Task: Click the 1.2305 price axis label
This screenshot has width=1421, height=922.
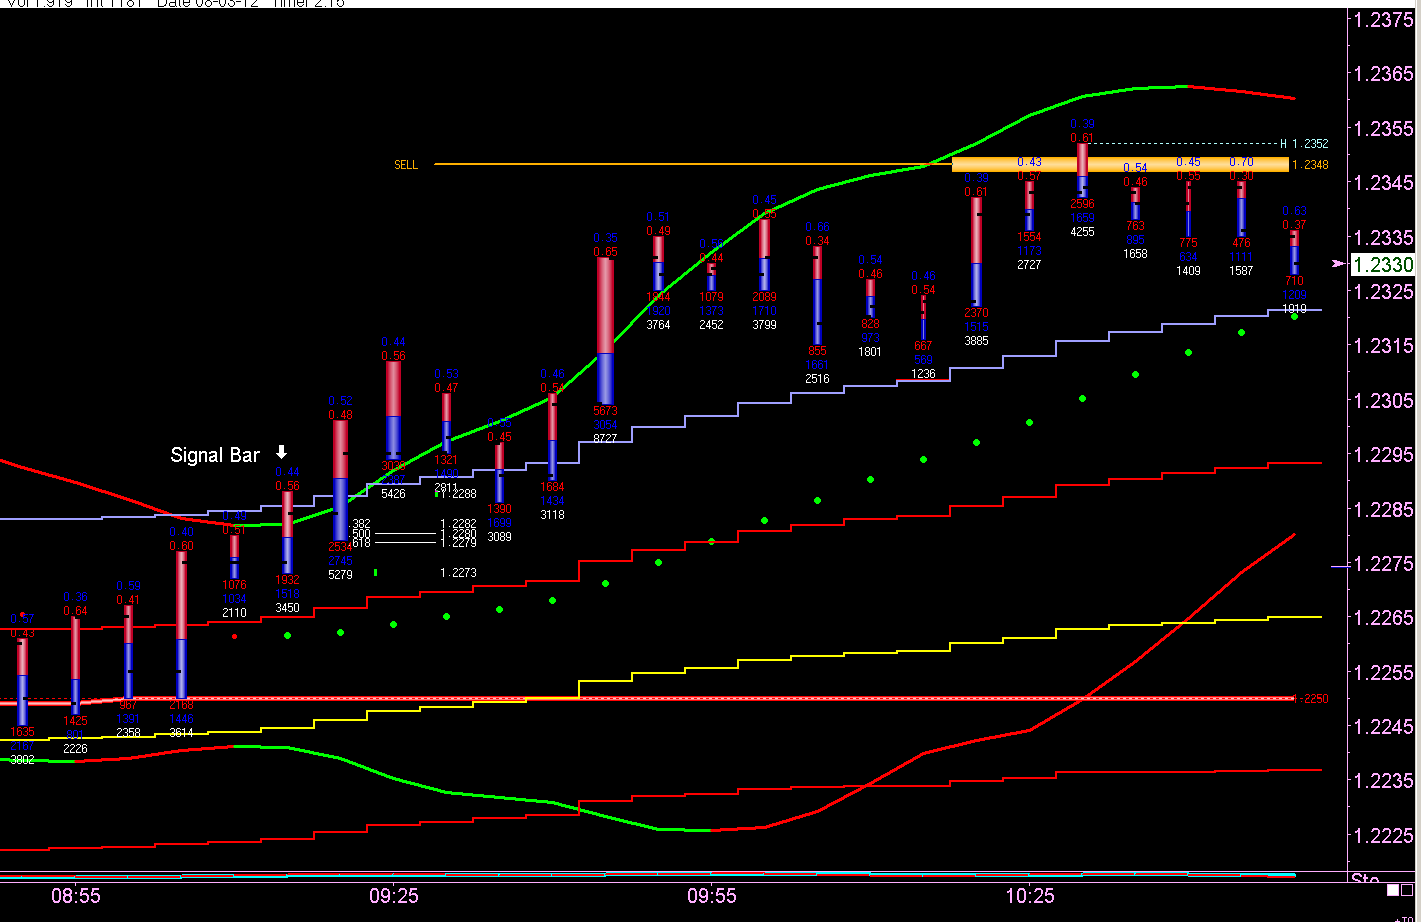Action: tap(1383, 400)
